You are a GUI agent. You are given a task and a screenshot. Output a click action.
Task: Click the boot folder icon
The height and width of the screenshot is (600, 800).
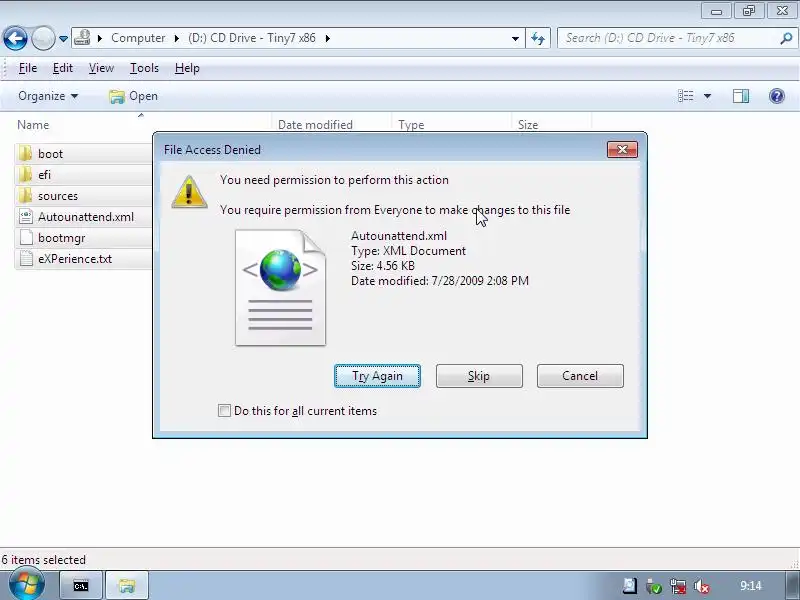coord(25,154)
